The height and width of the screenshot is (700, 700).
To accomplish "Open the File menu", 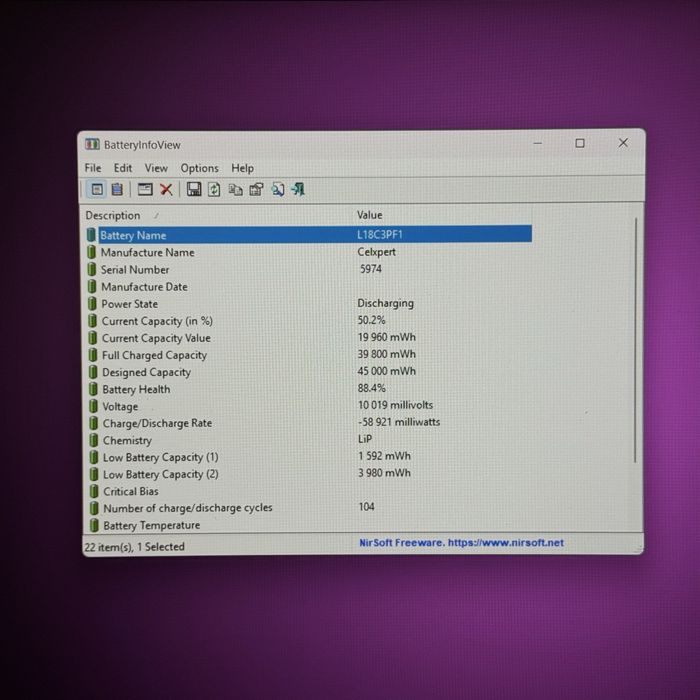I will [93, 168].
